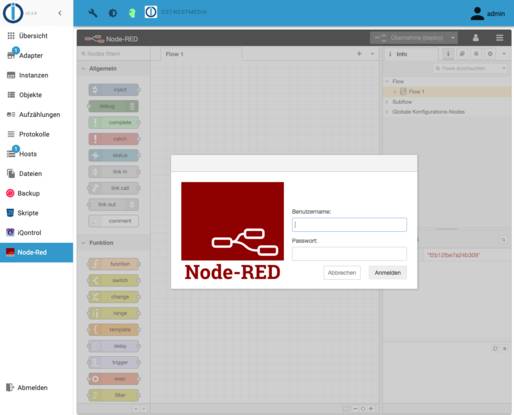Click the Dateien files icon
The width and height of the screenshot is (514, 415).
[11, 173]
